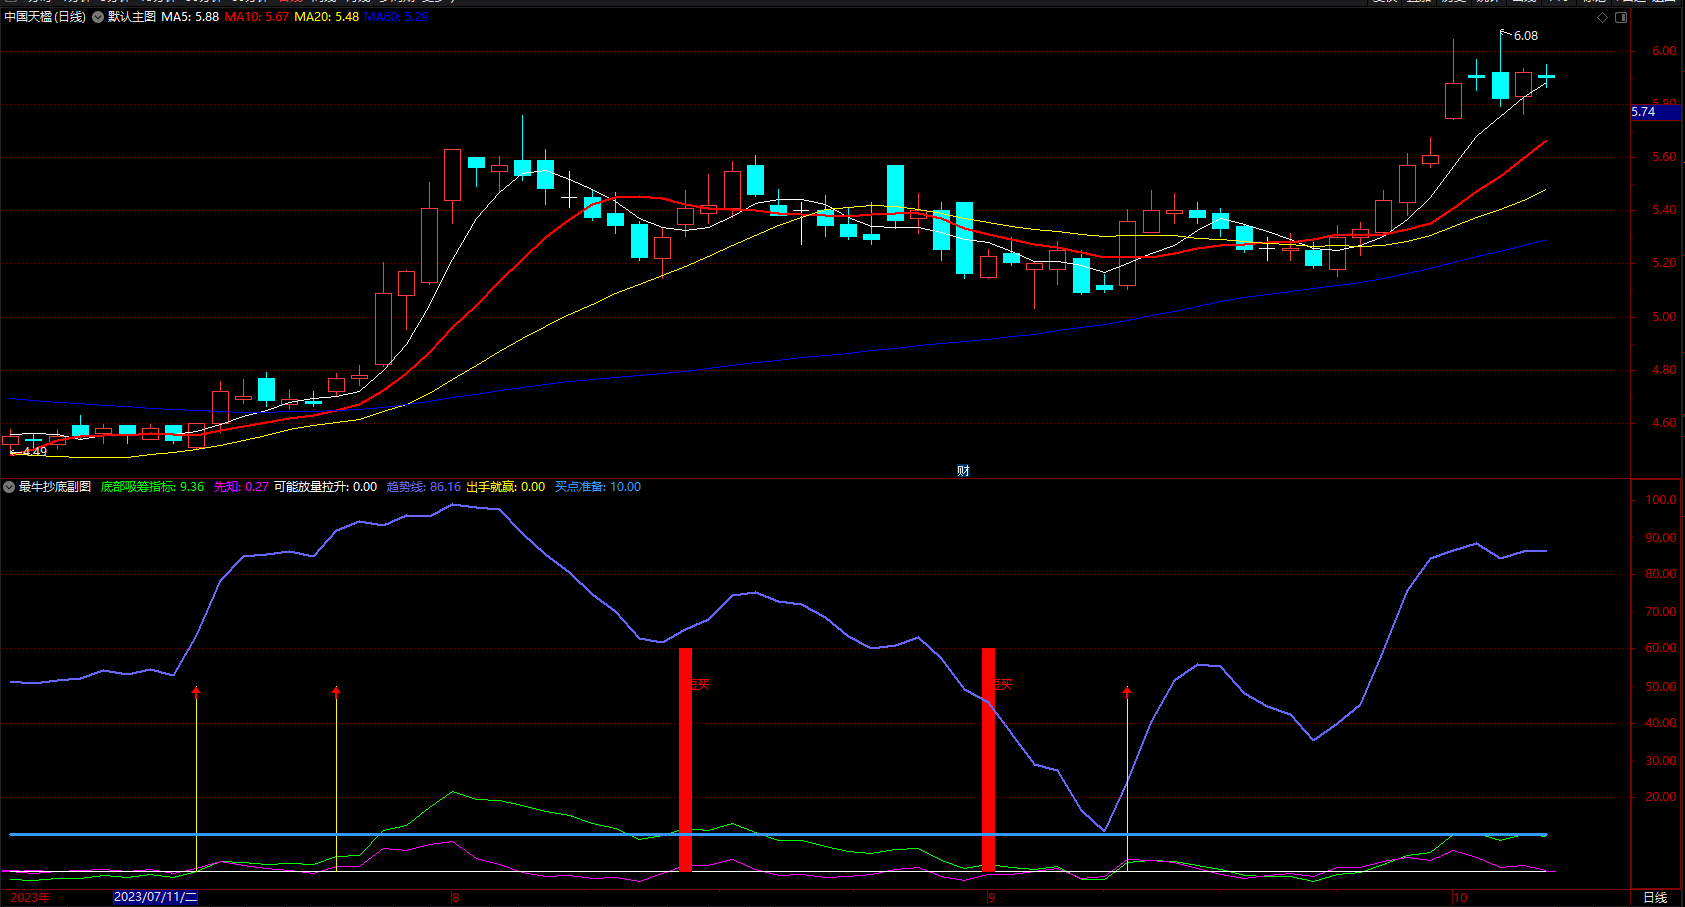The height and width of the screenshot is (907, 1685).
Task: Click the 默认主图 indicator label
Action: [132, 17]
